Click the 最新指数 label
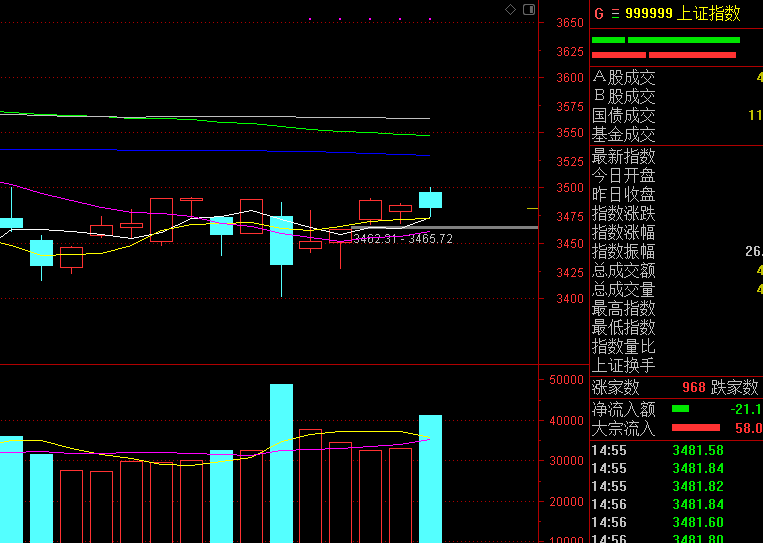Screen dimensions: 763x543 pos(624,156)
